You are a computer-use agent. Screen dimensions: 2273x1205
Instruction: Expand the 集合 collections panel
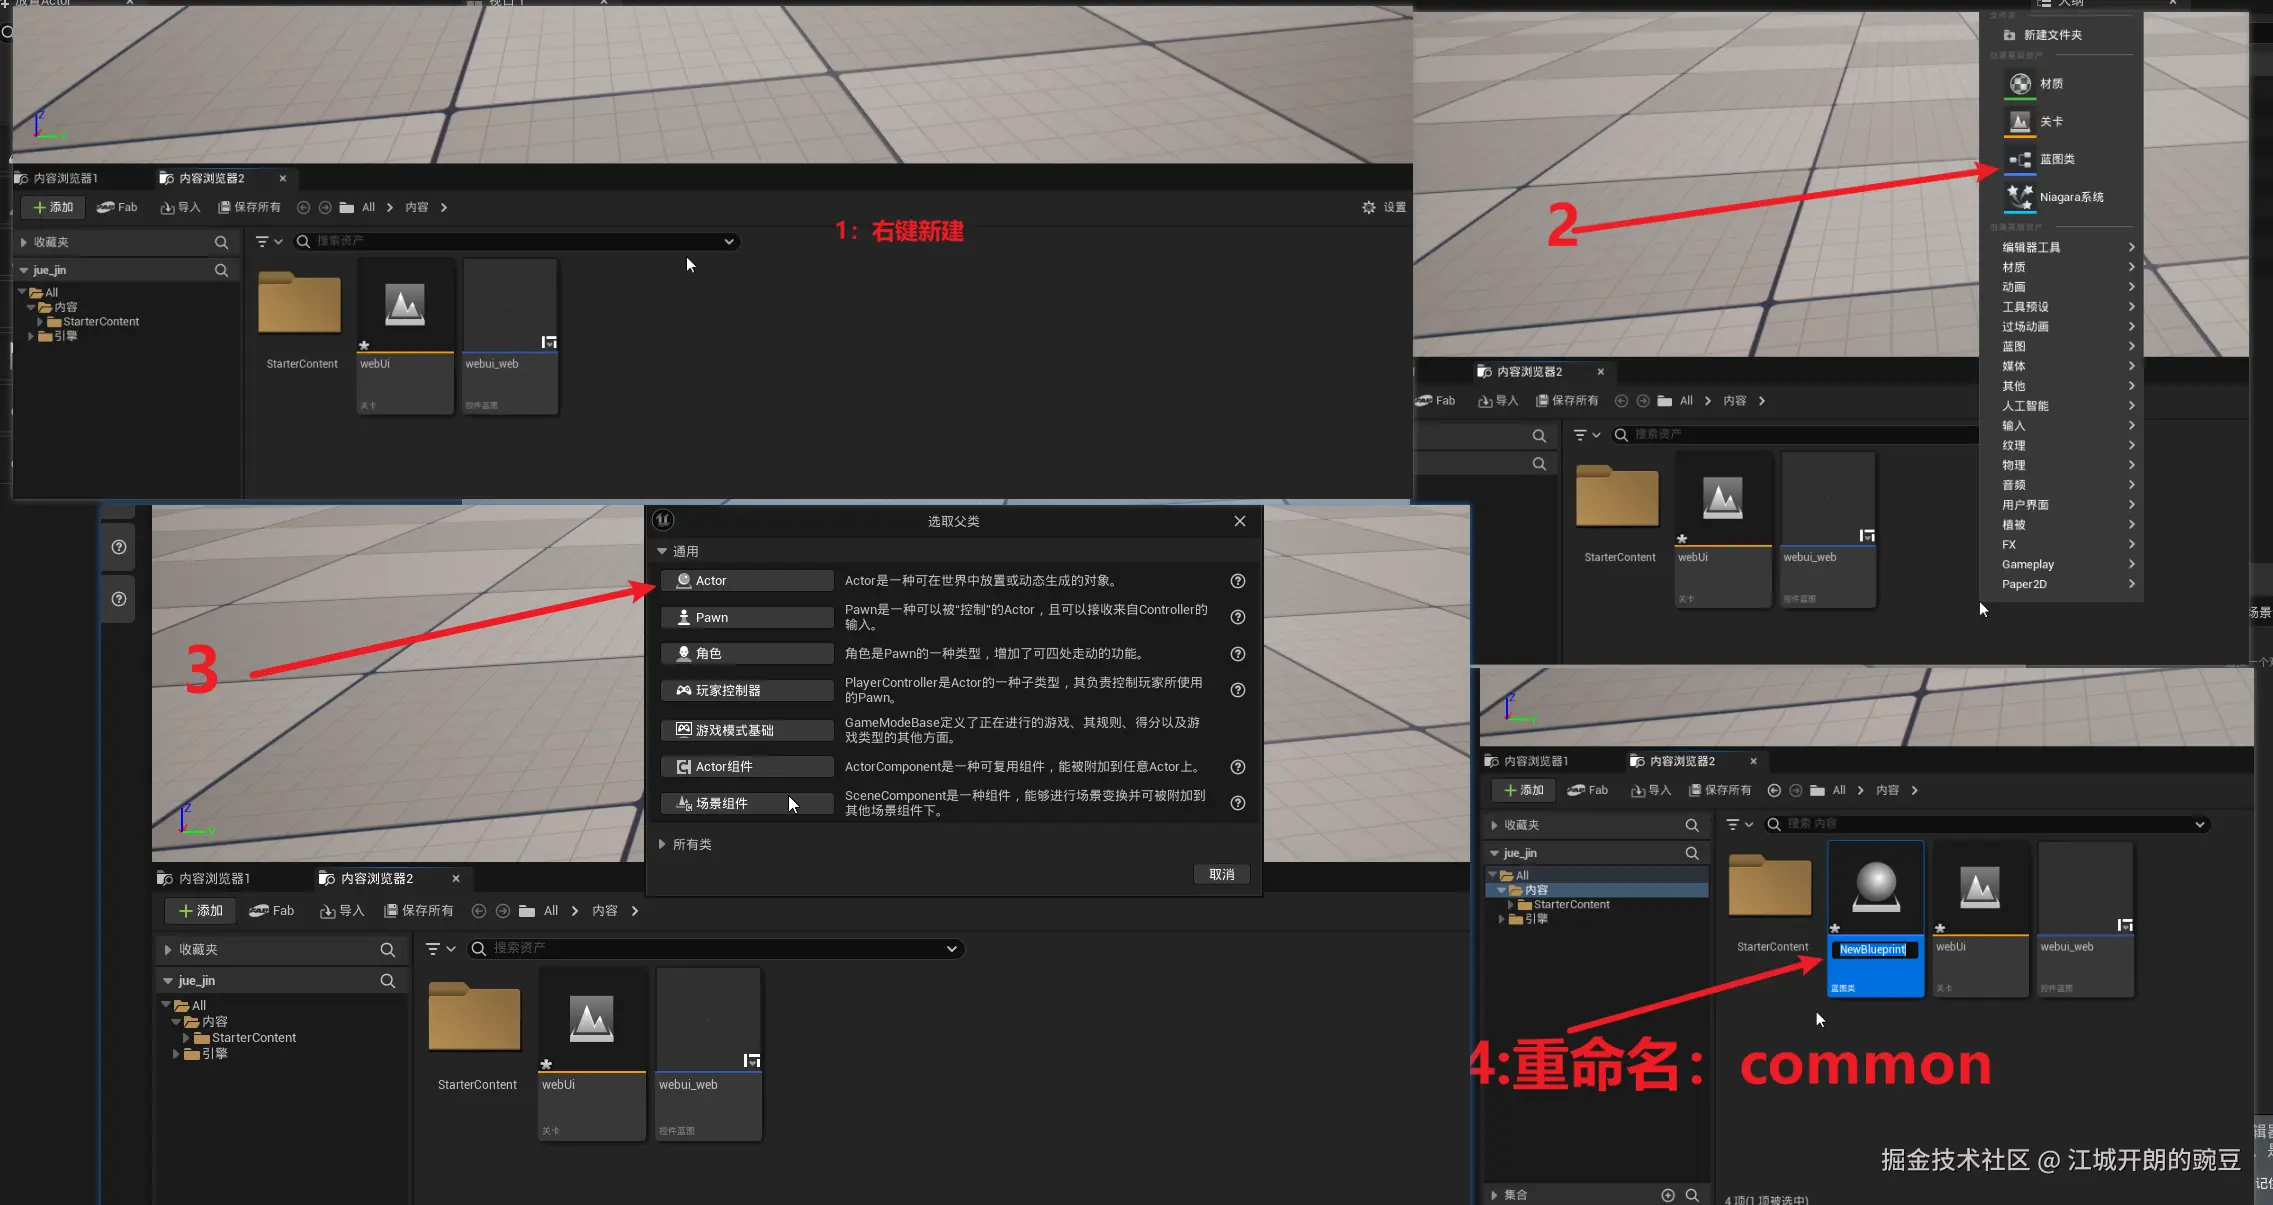tap(1494, 1195)
